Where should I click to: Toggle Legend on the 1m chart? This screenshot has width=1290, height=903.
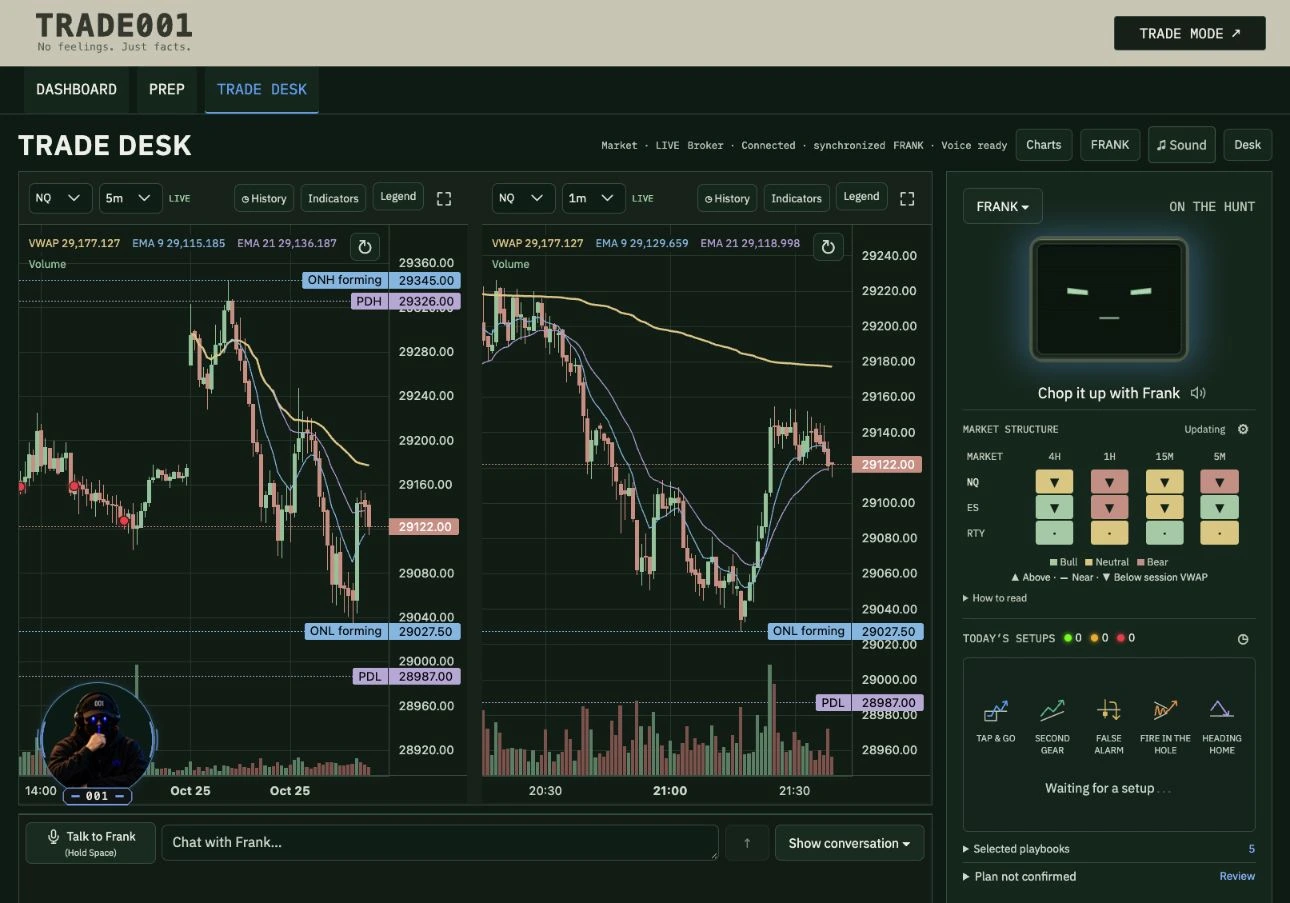coord(861,197)
